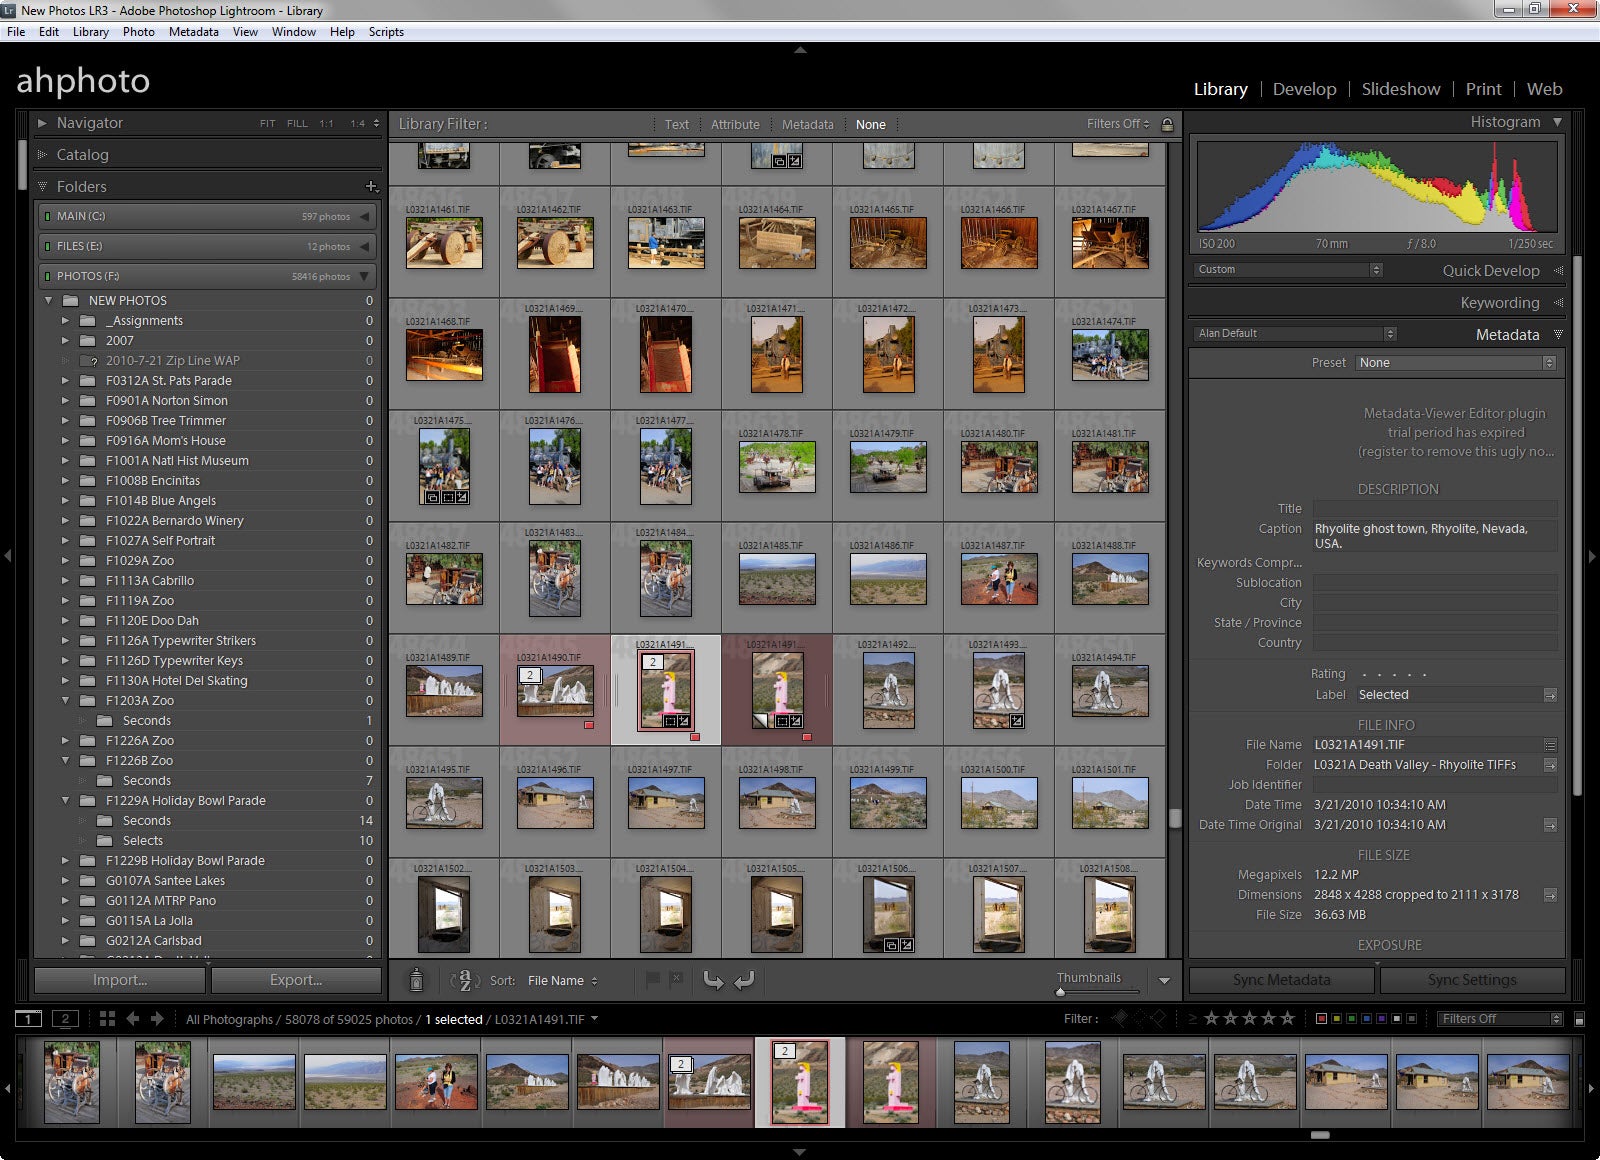Collapse the Folders panel
The width and height of the screenshot is (1600, 1160).
[x=42, y=187]
